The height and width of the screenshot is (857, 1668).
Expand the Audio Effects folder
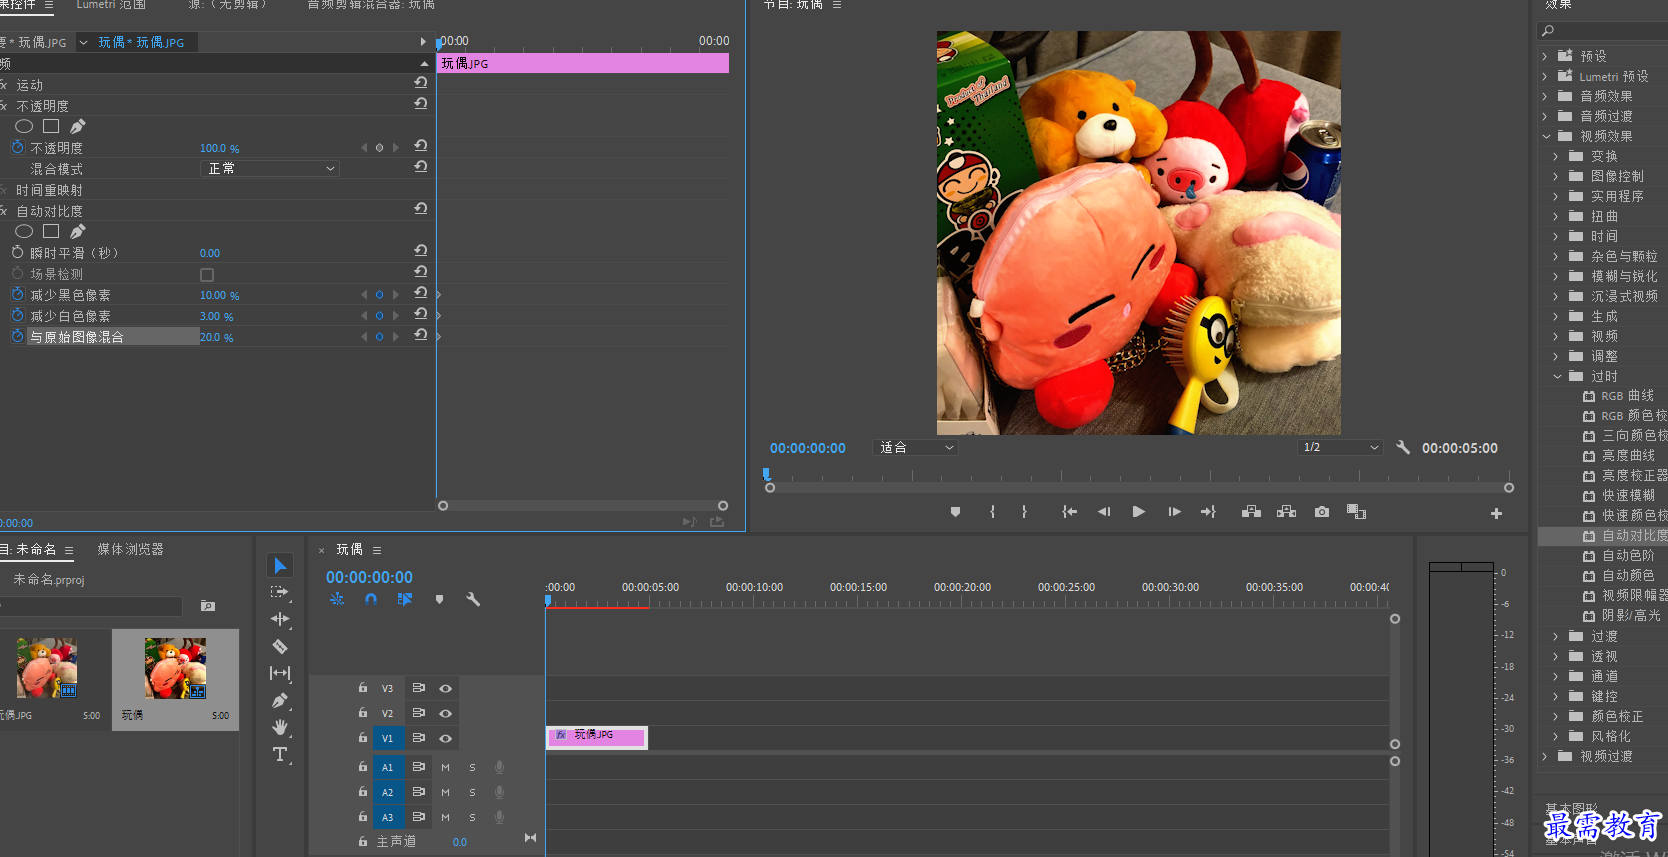1545,96
